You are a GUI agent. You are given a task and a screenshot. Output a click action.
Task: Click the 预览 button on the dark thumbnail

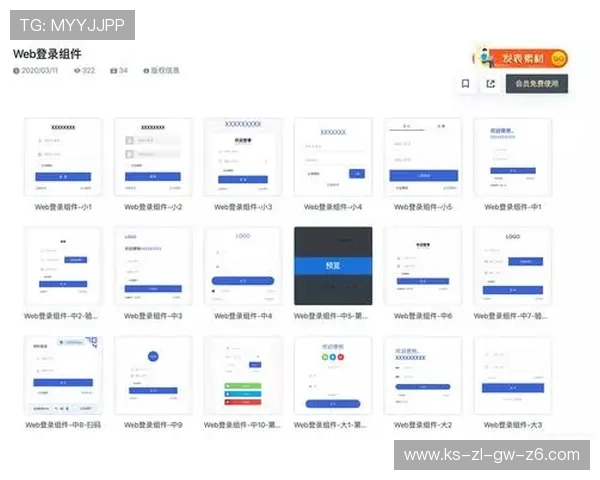(333, 266)
